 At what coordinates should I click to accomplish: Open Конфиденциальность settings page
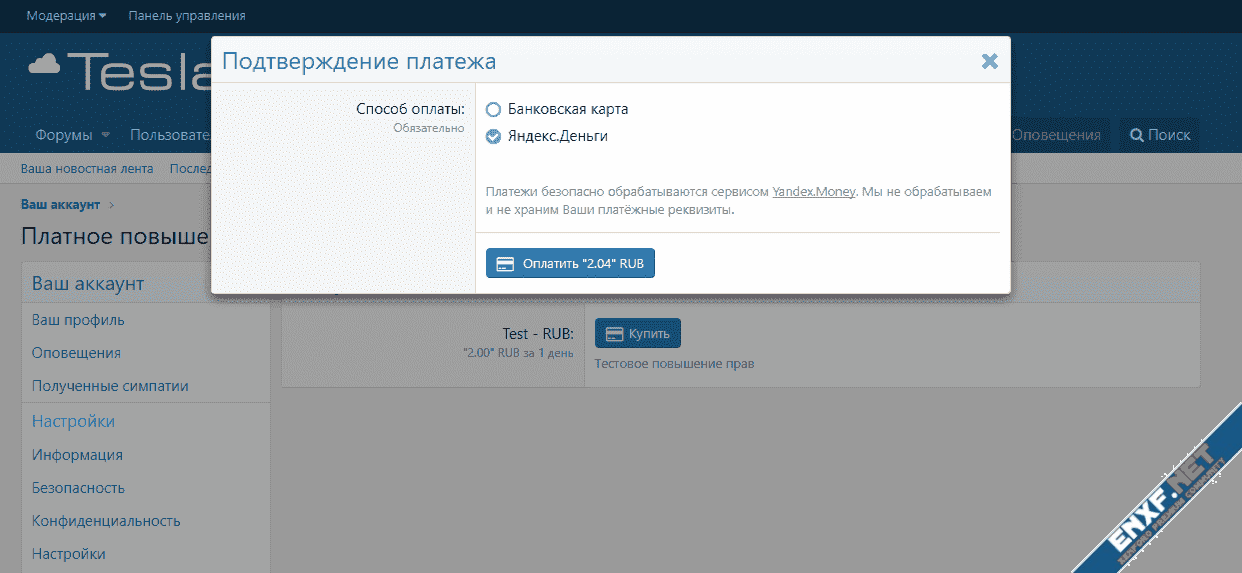[105, 521]
